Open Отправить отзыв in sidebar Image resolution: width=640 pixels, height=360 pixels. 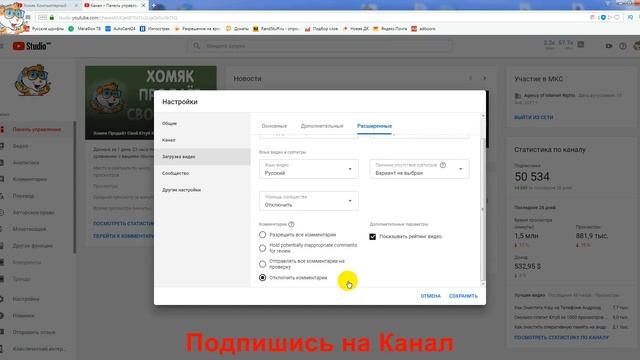point(34,332)
